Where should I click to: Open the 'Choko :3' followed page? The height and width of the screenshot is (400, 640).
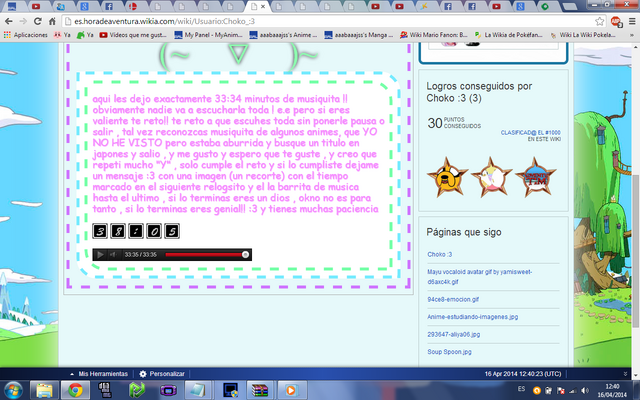pos(440,254)
